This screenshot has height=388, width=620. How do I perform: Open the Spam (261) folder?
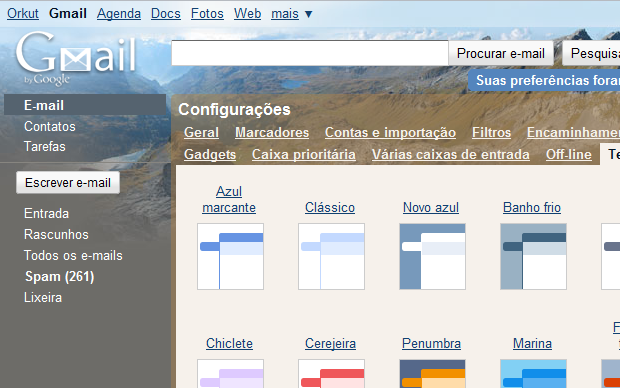point(59,276)
